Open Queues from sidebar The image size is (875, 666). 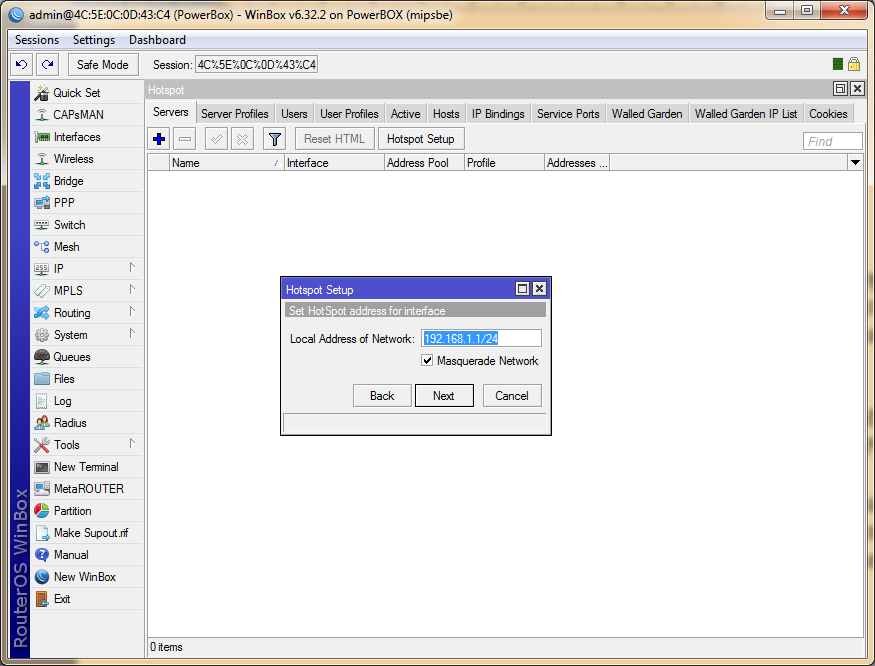pos(71,357)
